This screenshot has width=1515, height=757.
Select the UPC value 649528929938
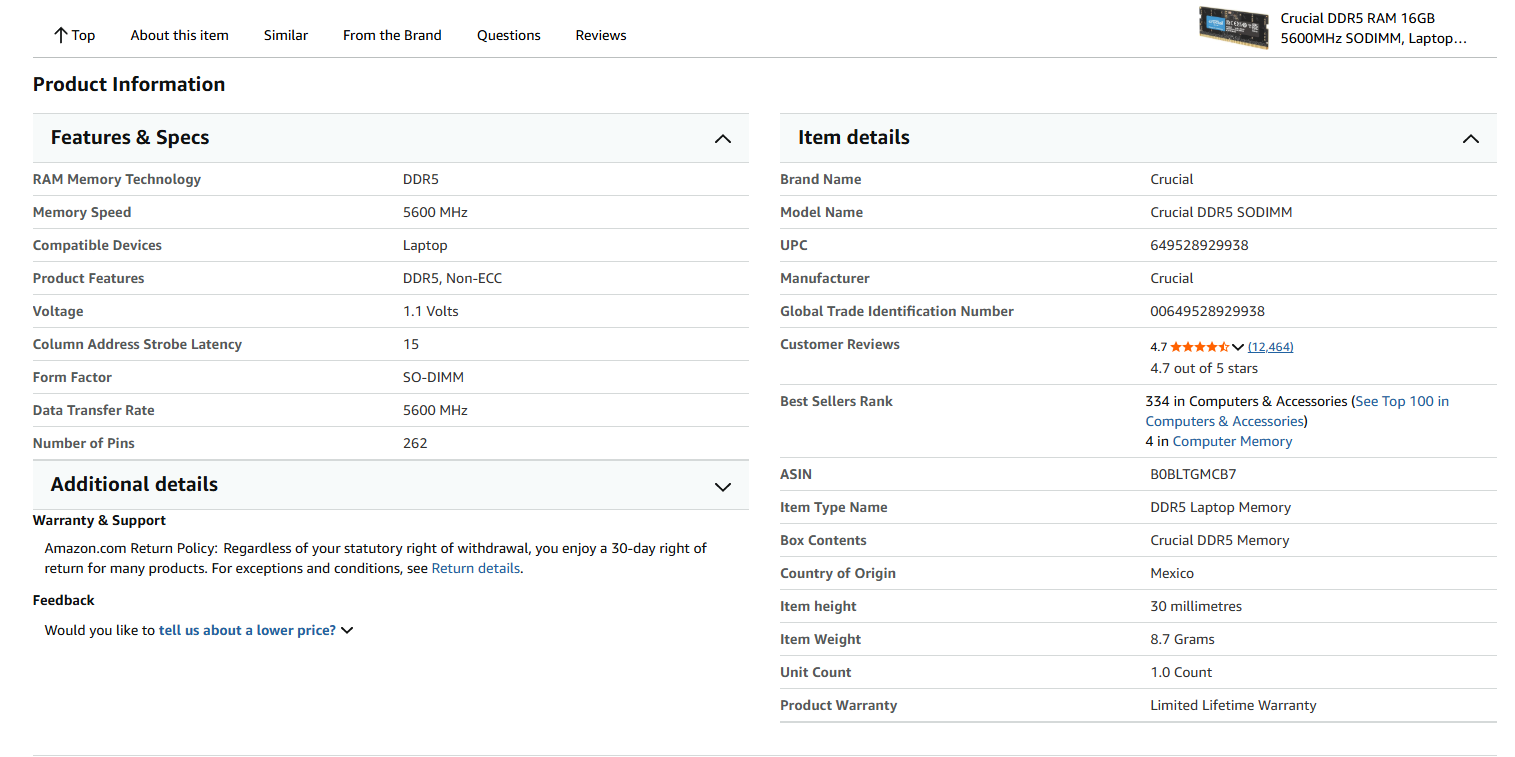(x=1199, y=245)
